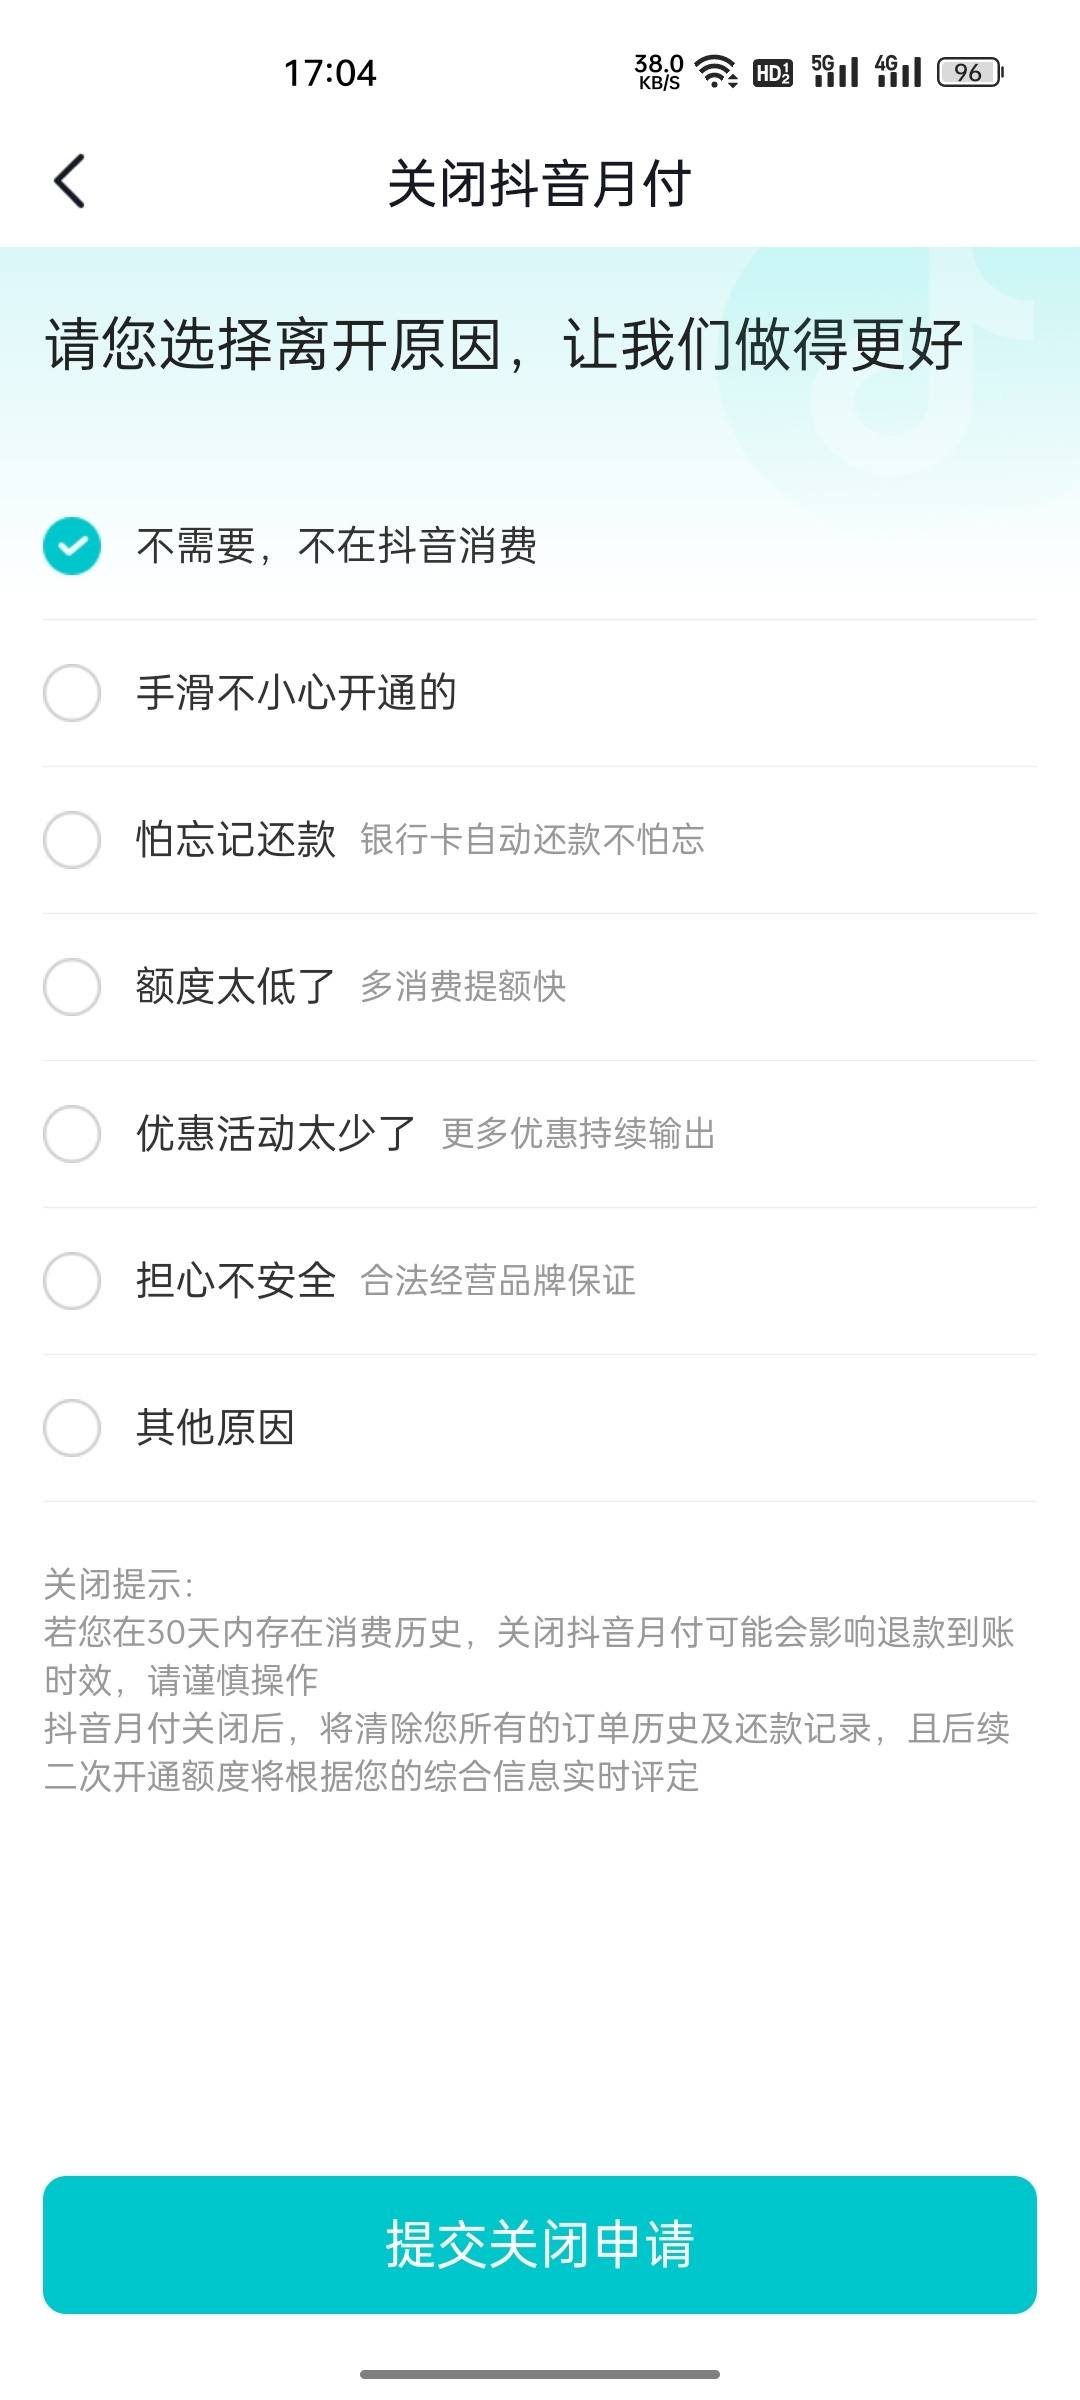
Task: Tap the 4G signal strength icon
Action: [x=898, y=71]
